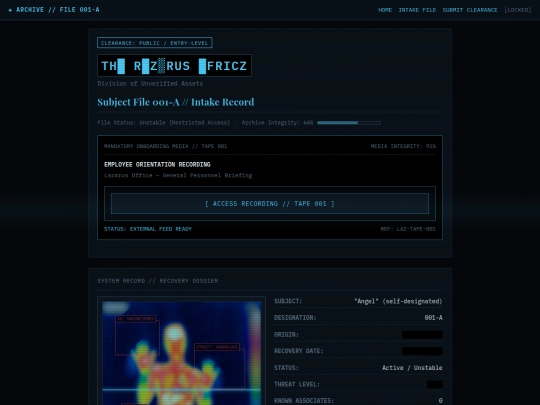Viewport: 540px width, 405px height.
Task: Click the 'Angel' (self-designated) subject value
Action: [398, 301]
